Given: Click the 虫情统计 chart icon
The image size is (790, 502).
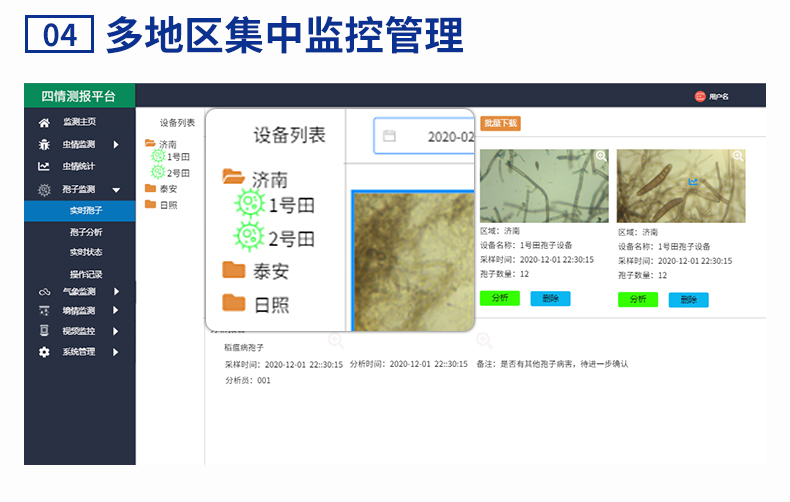Looking at the screenshot, I should coord(44,167).
